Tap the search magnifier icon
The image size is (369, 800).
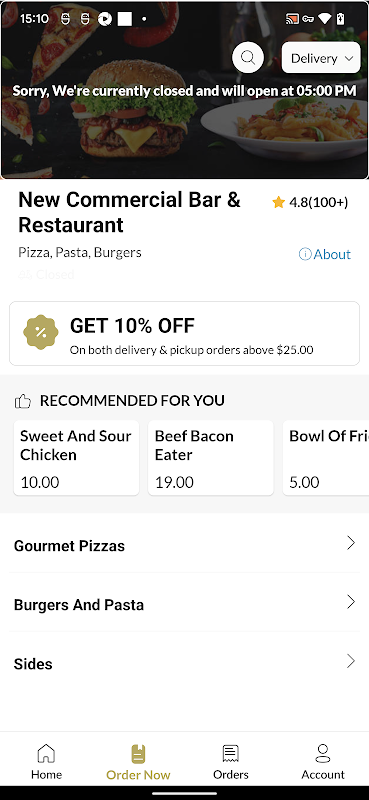pos(248,58)
